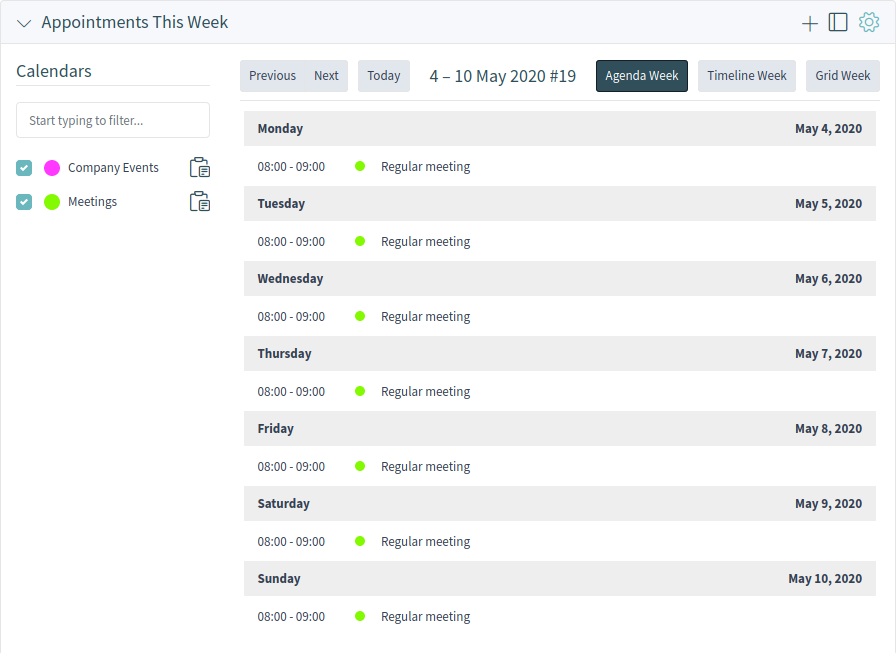Focus the calendar filter input field
The image size is (896, 654).
tap(113, 120)
